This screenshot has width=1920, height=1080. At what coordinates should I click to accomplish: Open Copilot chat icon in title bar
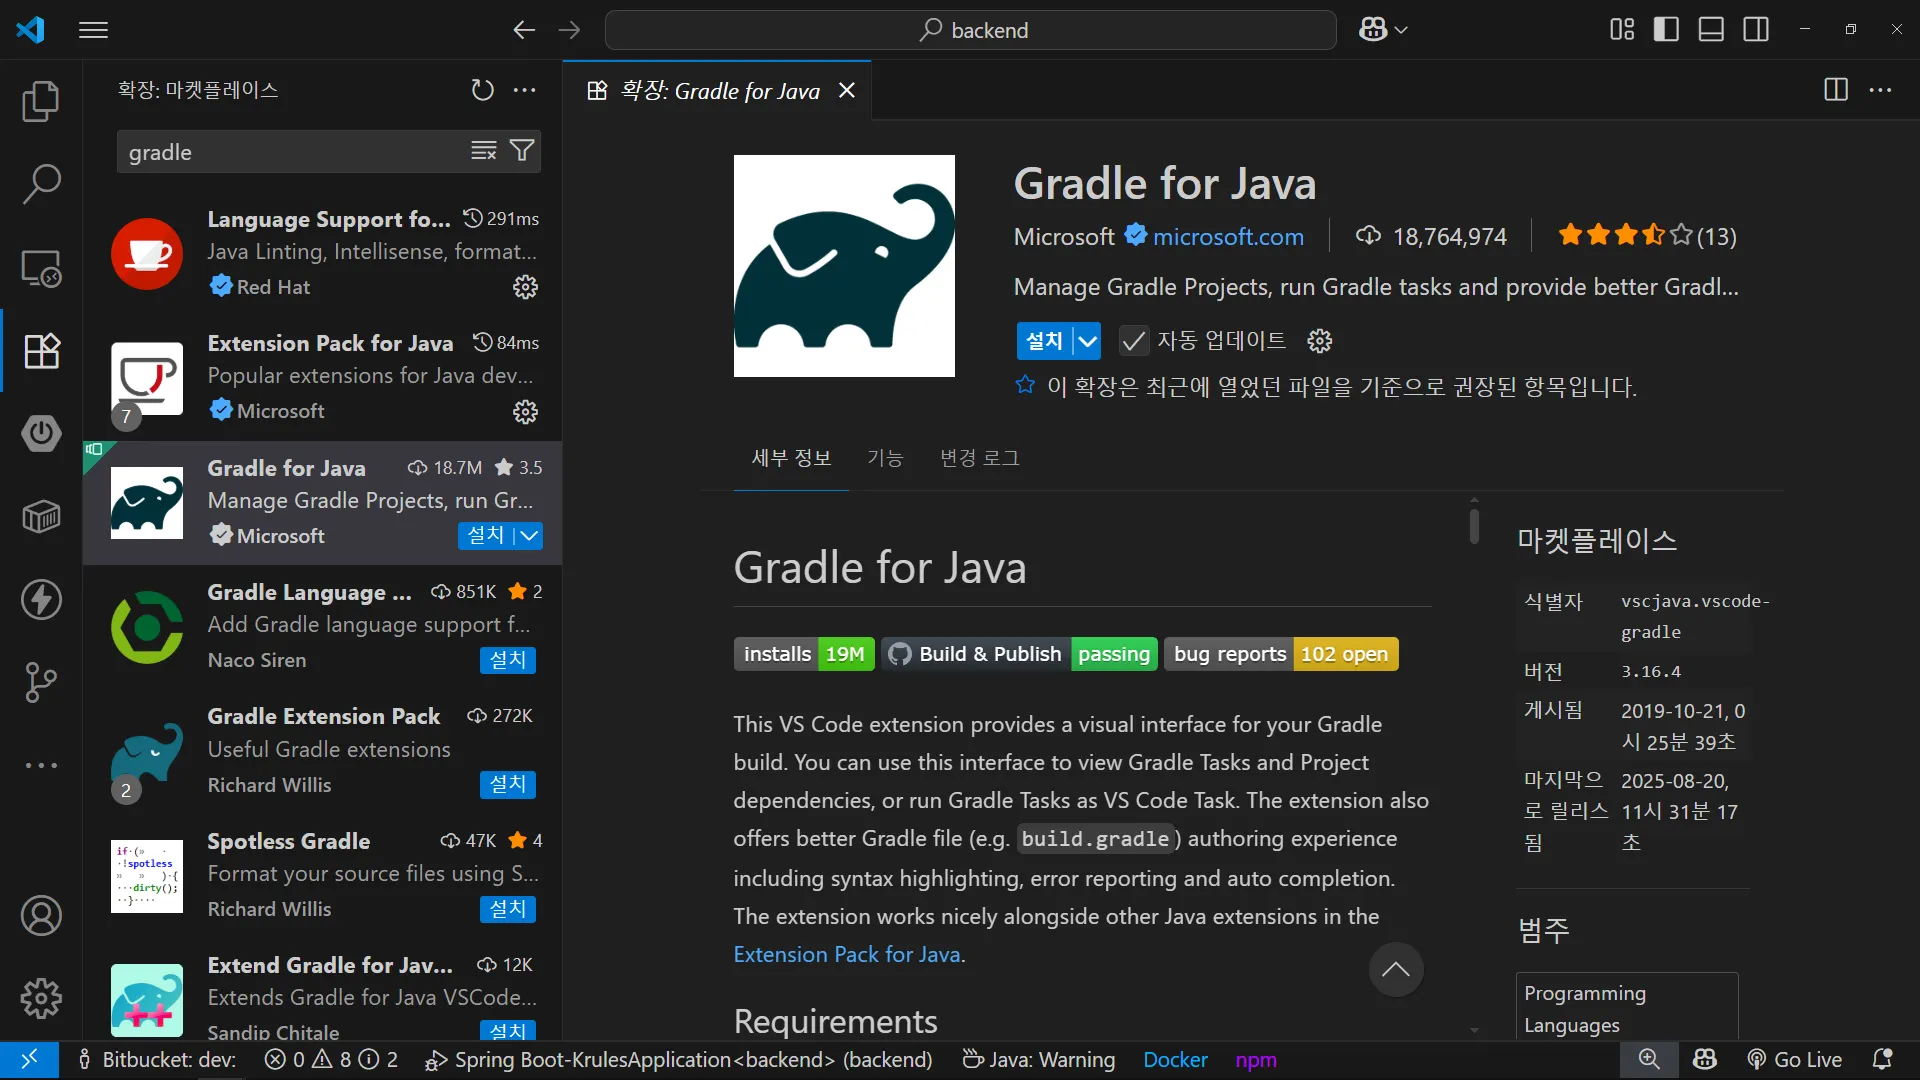[1372, 30]
